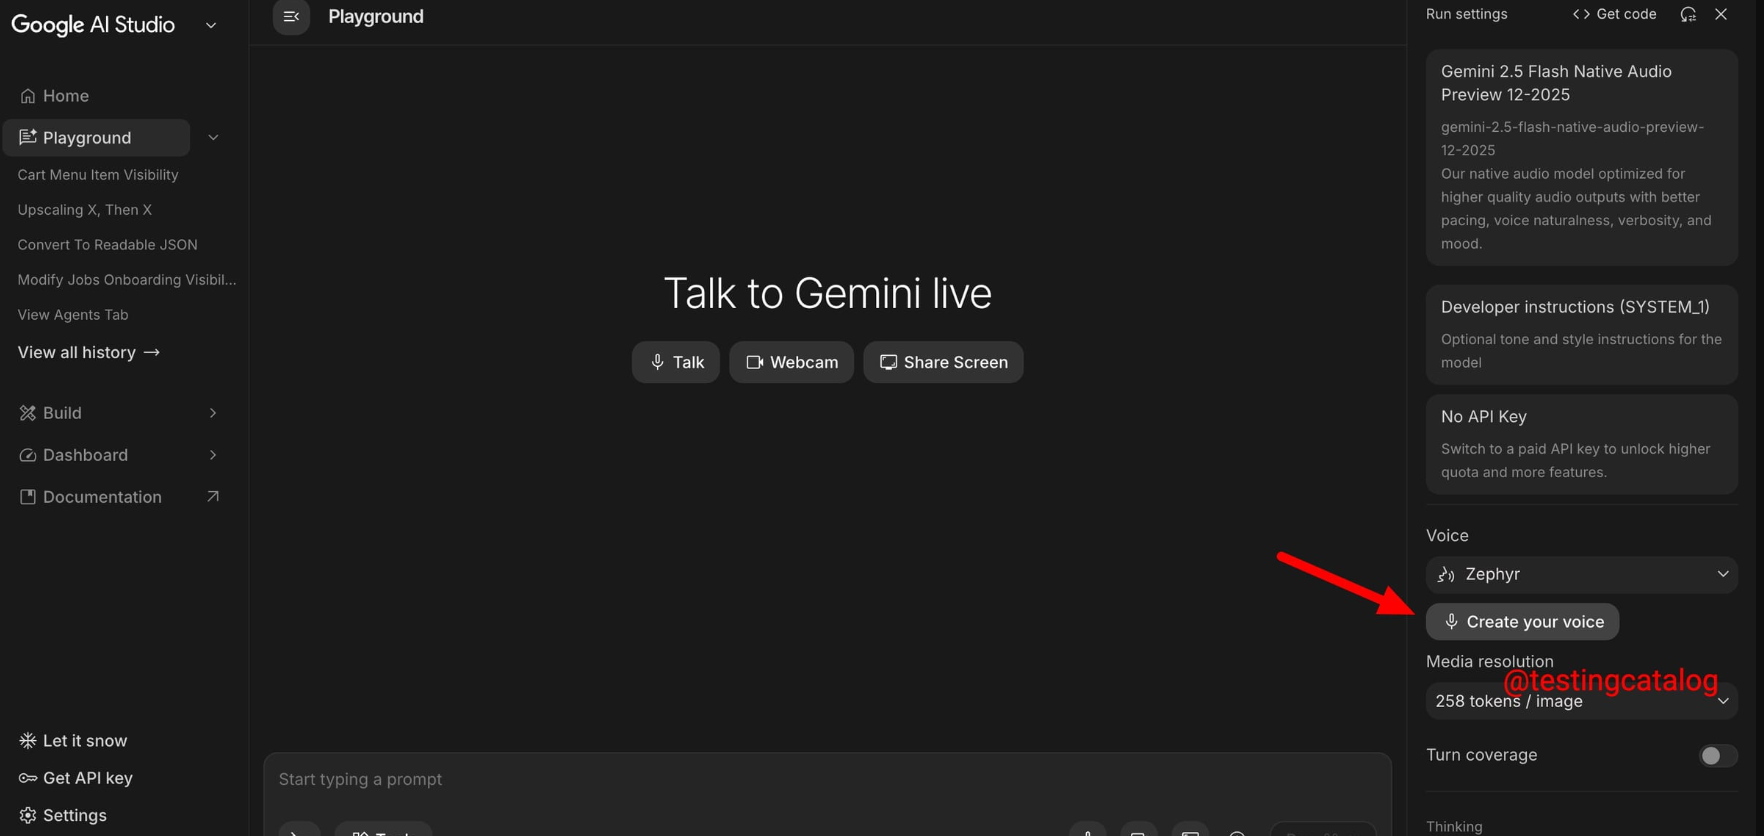Click the Start typing a prompt field

(x=826, y=779)
